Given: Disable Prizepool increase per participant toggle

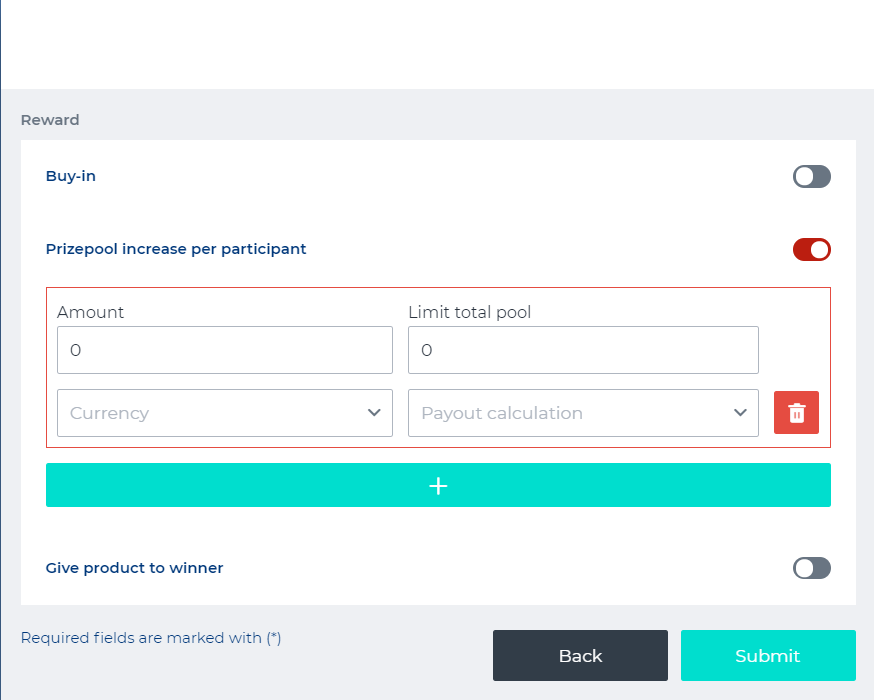Looking at the screenshot, I should pos(811,249).
